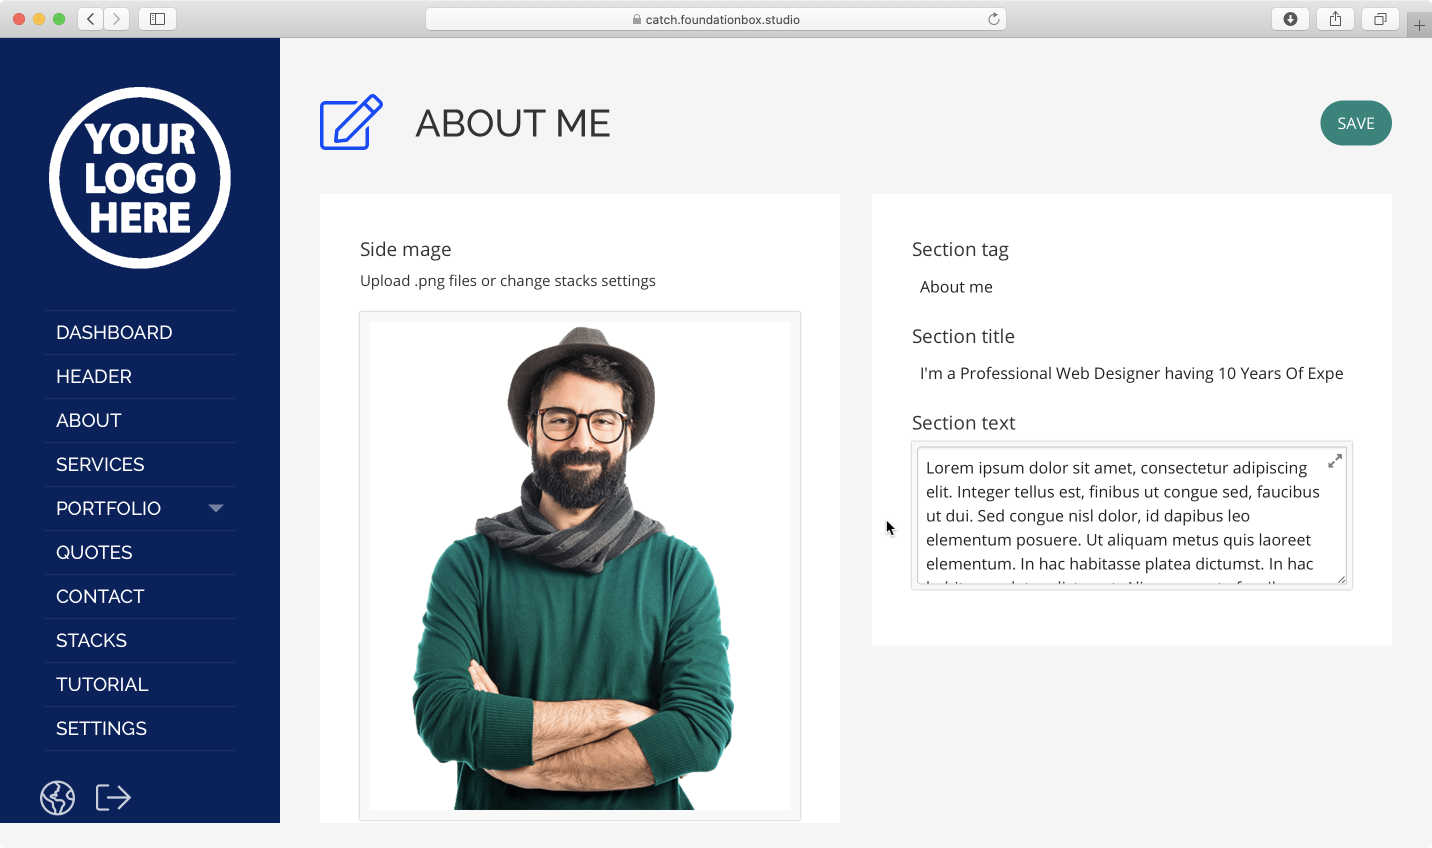The height and width of the screenshot is (848, 1432).
Task: Navigate to Stacks in sidebar
Action: pos(91,641)
